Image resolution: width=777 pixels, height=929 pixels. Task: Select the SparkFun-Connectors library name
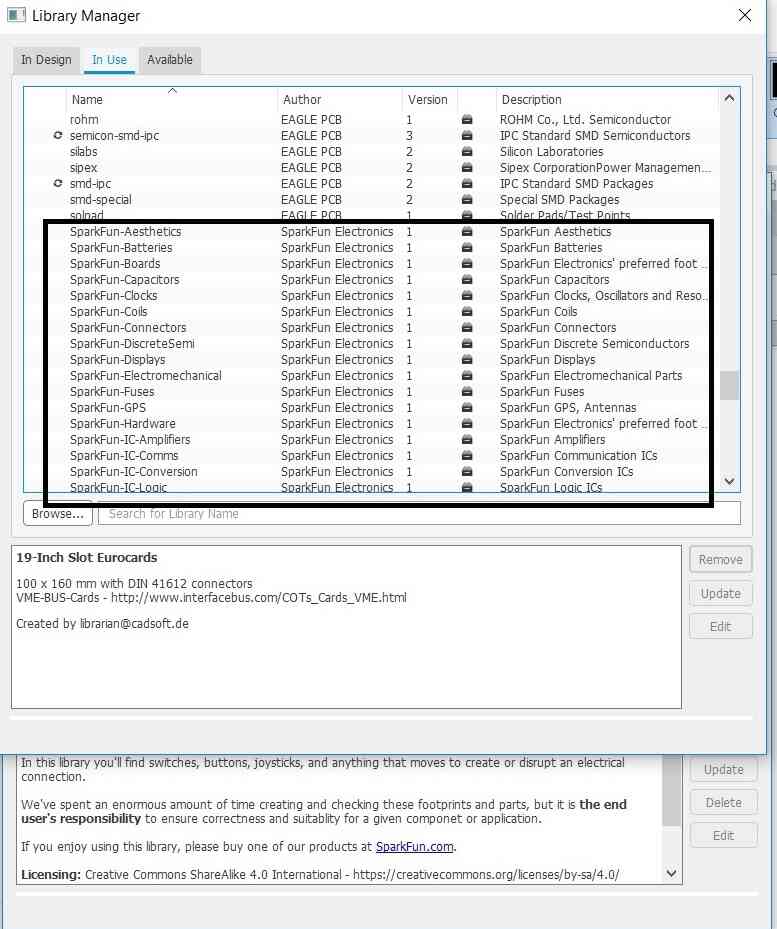click(128, 328)
